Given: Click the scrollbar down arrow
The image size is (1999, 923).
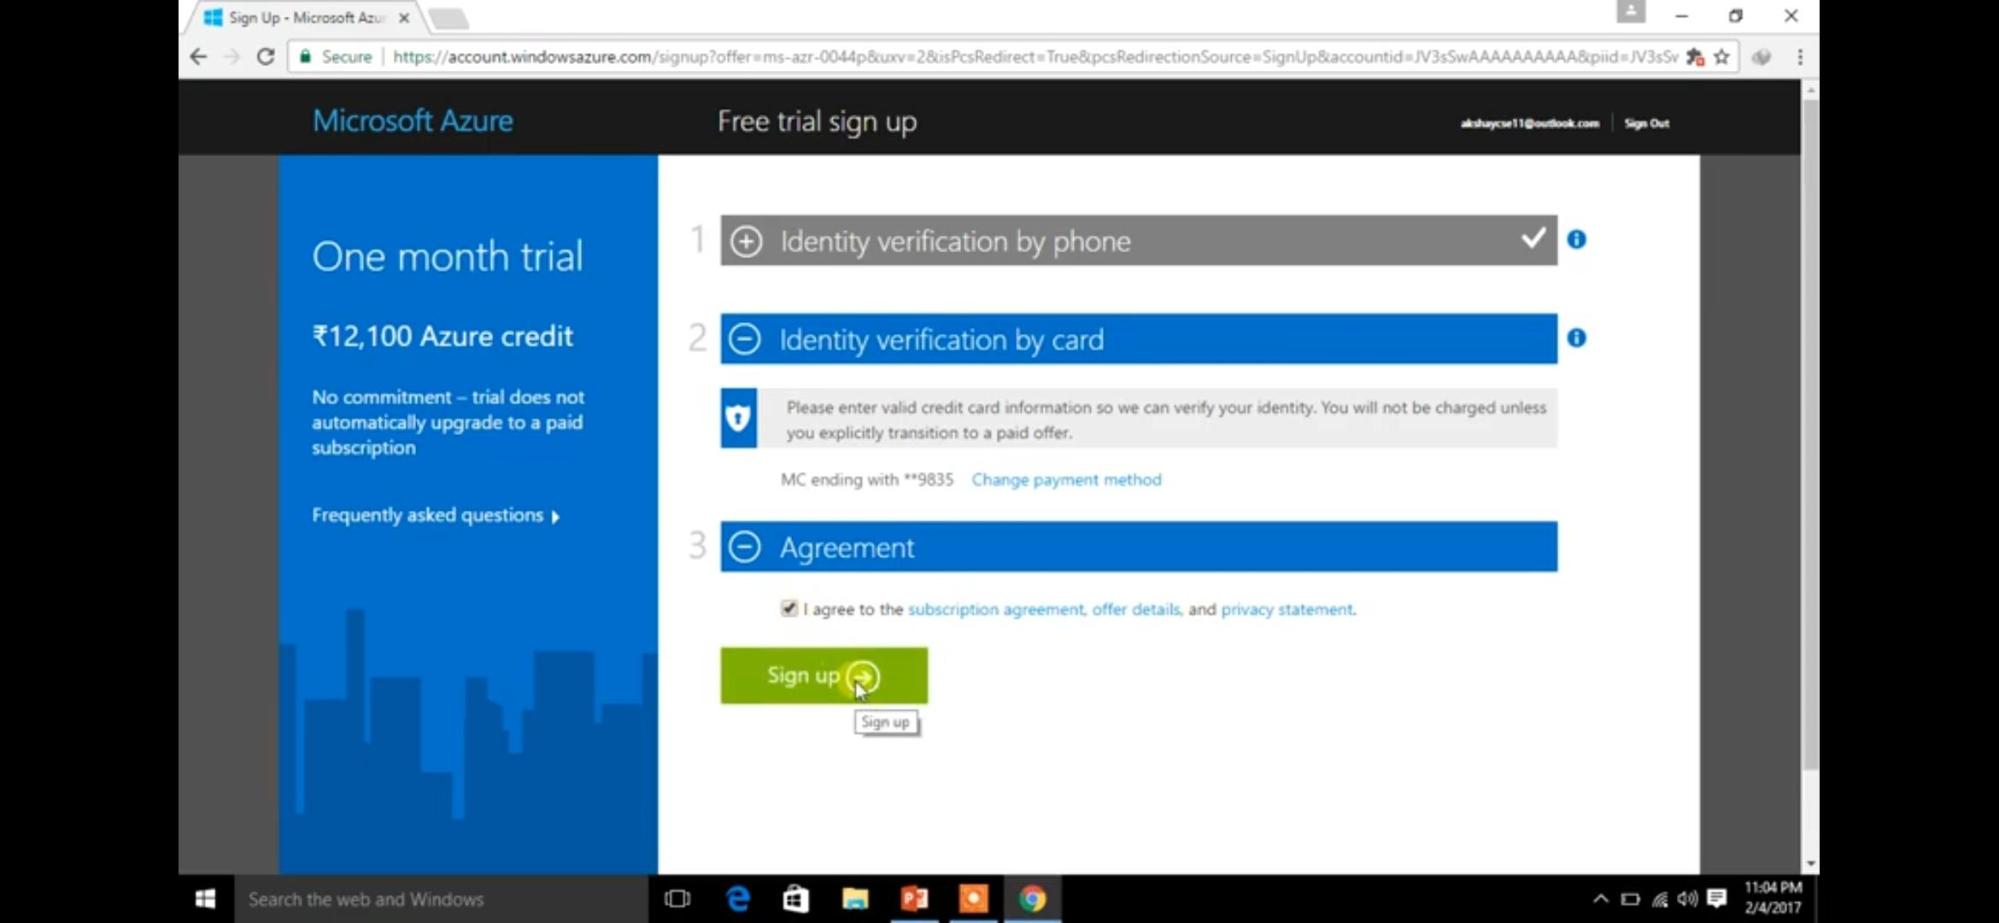Looking at the screenshot, I should tap(1810, 864).
